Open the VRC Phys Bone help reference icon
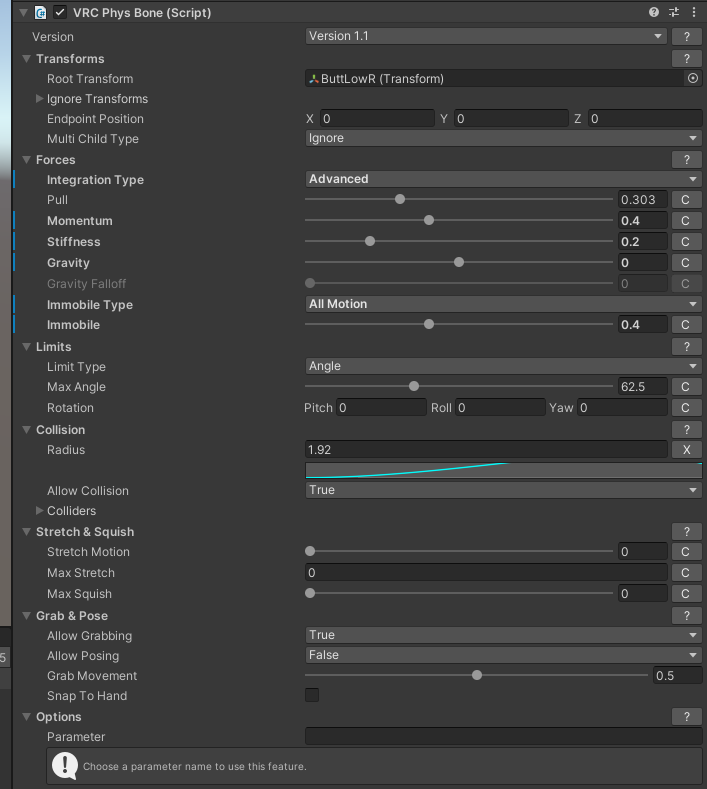Screen dimensions: 707x789 tap(654, 12)
